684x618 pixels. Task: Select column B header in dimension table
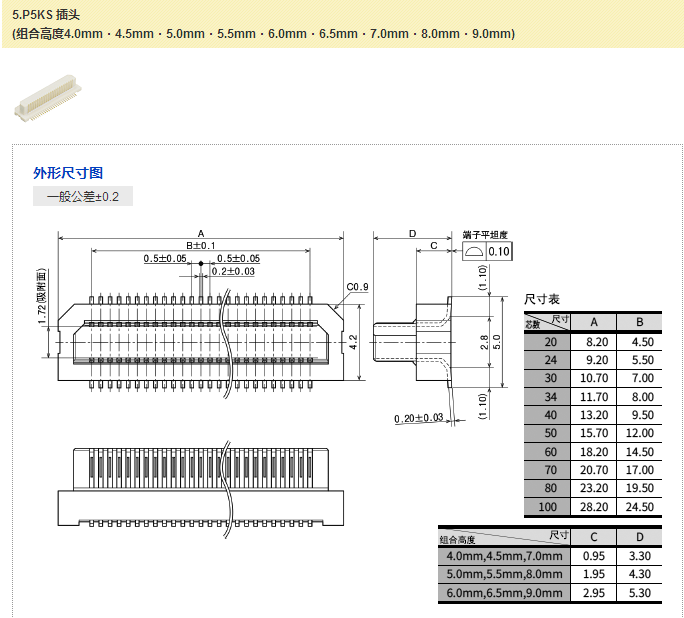click(x=639, y=322)
